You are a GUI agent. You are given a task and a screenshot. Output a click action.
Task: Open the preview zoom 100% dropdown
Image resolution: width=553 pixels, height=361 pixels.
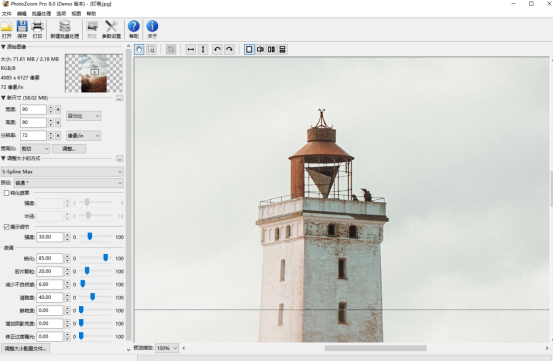(167, 348)
